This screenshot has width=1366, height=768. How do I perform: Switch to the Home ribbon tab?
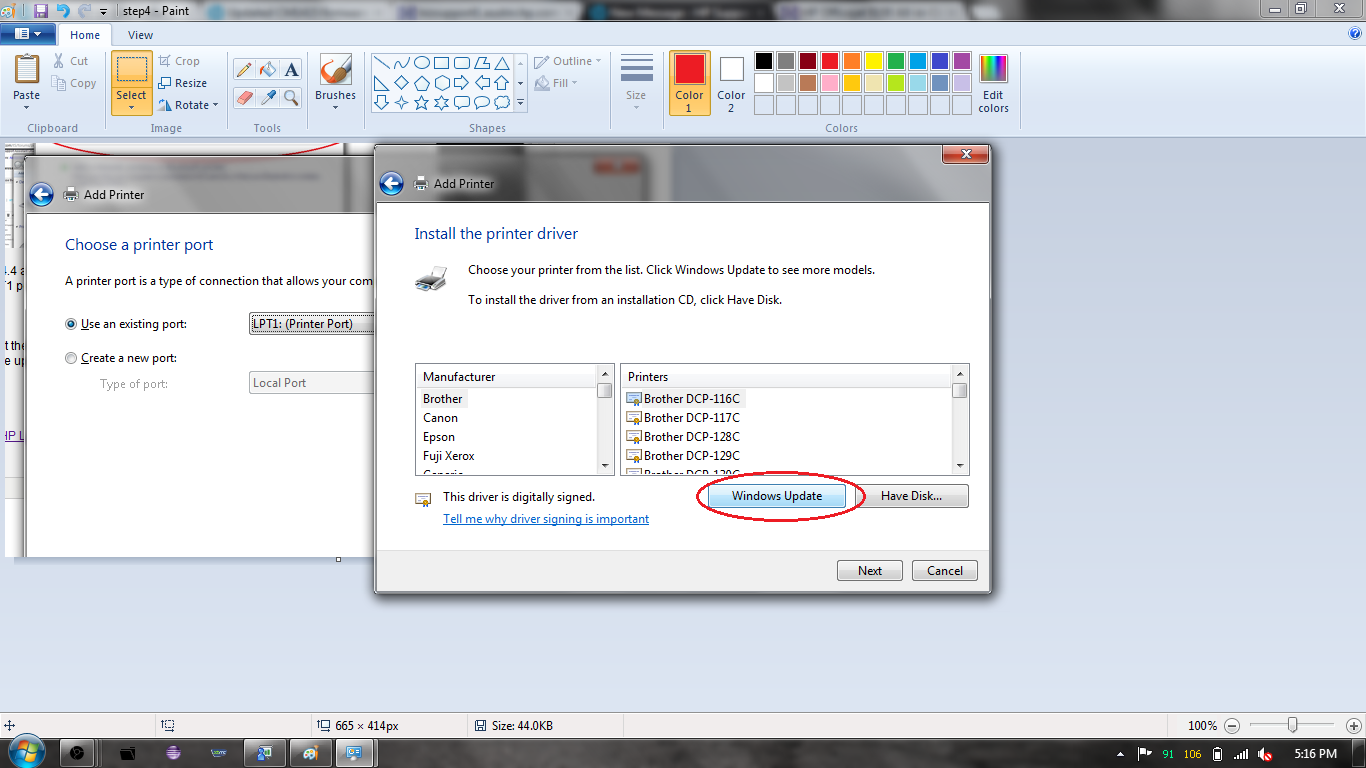pos(85,35)
